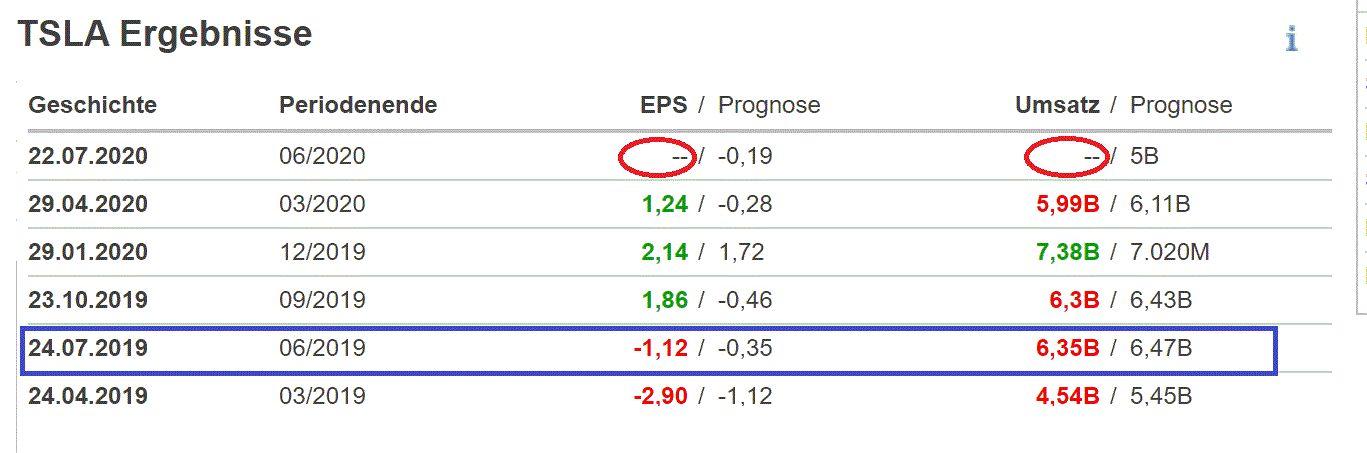The image size is (1367, 453).
Task: Select the 7.020M revenue forecast
Action: coord(1170,252)
